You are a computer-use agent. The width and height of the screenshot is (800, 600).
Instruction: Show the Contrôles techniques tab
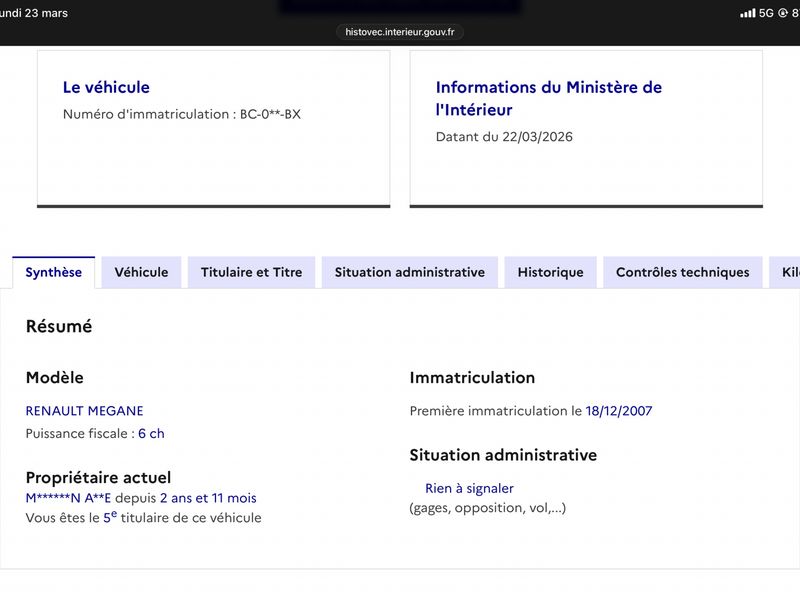[683, 272]
